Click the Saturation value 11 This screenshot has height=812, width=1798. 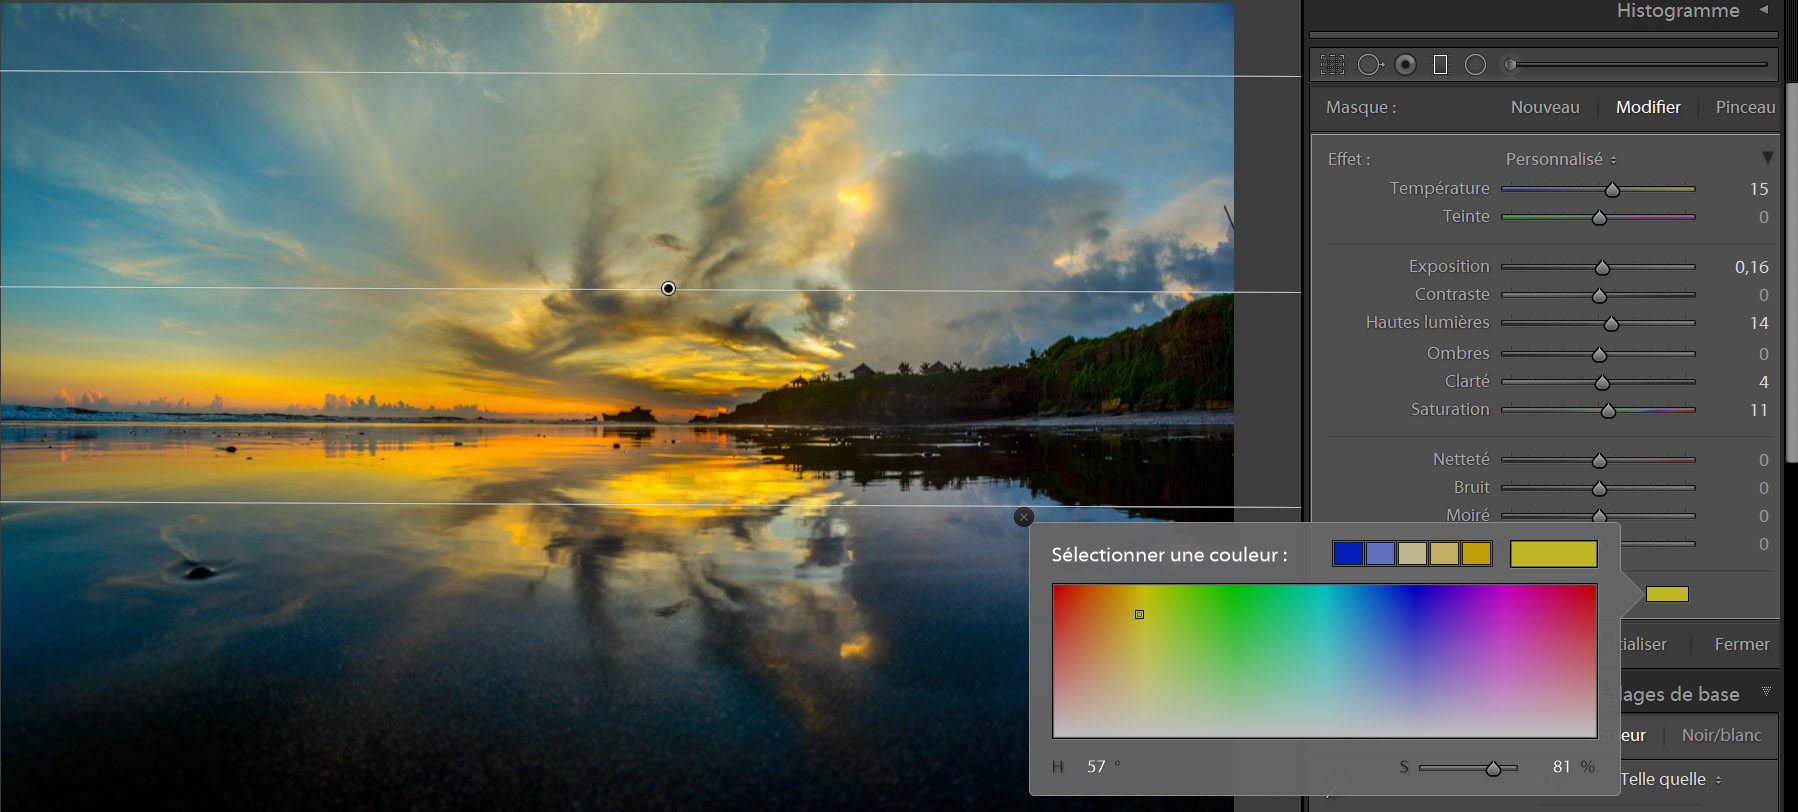(1759, 410)
